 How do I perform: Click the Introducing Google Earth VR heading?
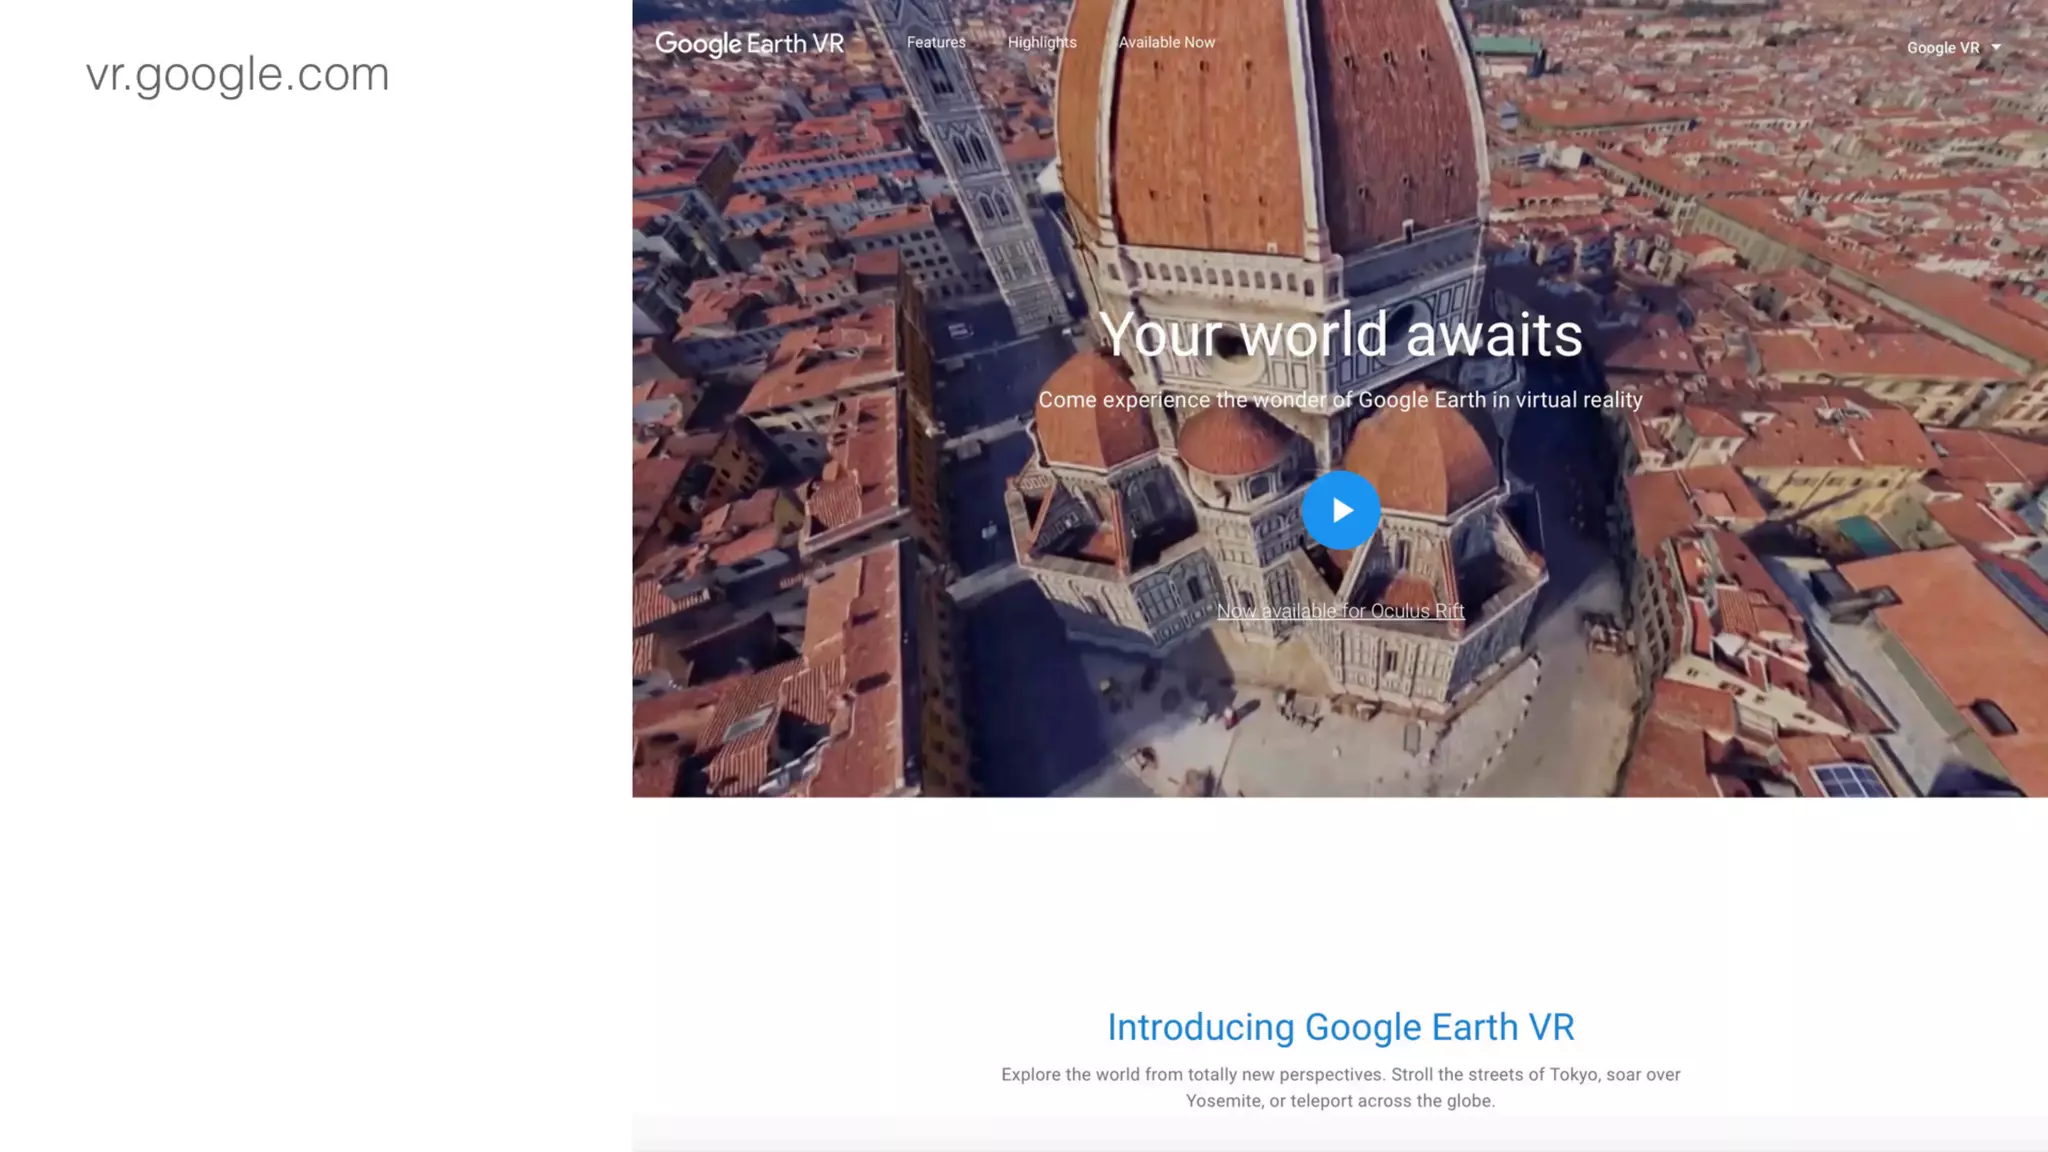tap(1340, 1027)
